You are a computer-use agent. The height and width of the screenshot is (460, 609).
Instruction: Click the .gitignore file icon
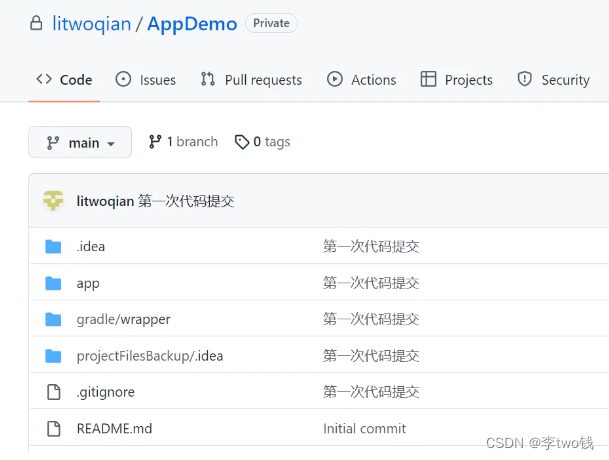coord(54,392)
